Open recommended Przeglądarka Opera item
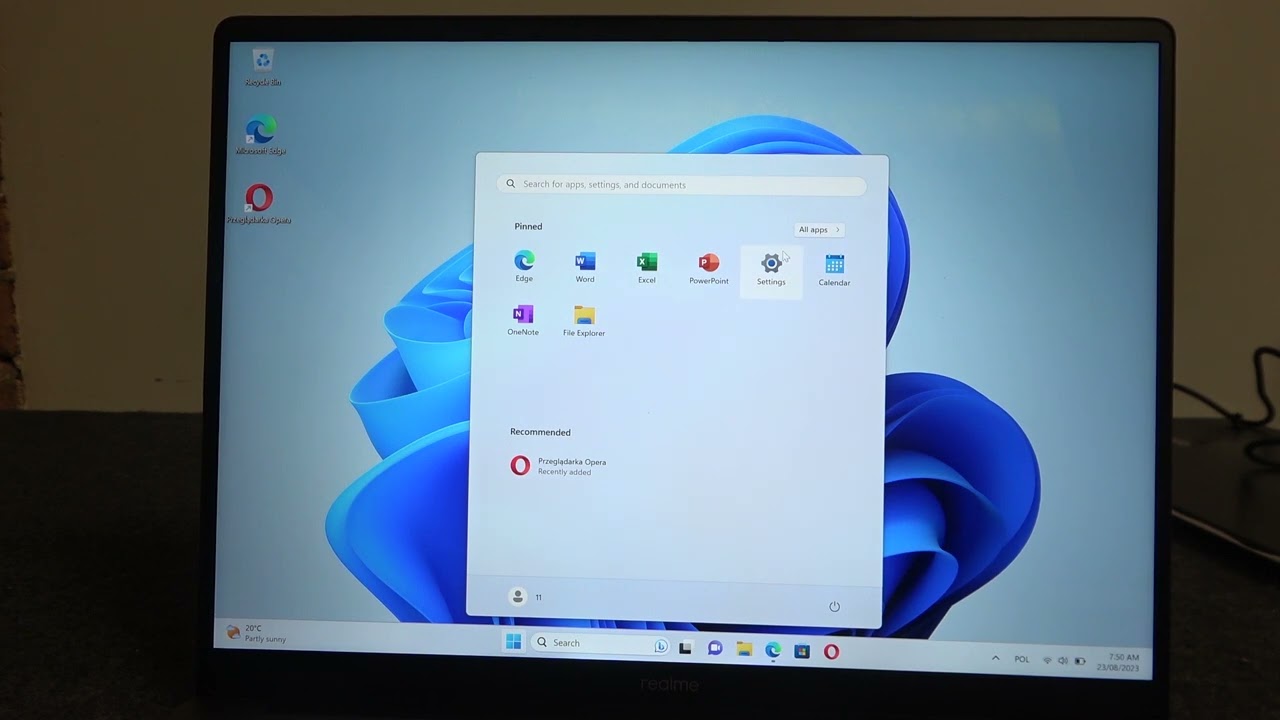1280x720 pixels. [560, 466]
